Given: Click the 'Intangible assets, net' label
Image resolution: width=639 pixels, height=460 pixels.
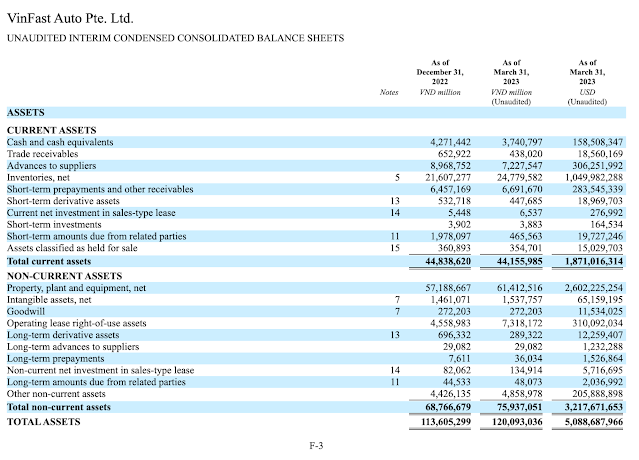Looking at the screenshot, I should pyautogui.click(x=49, y=300).
